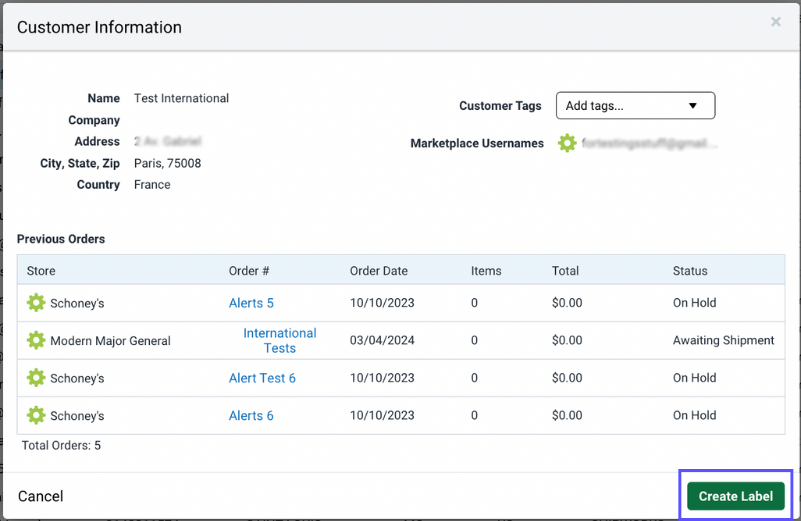Click the Items column header
The width and height of the screenshot is (801, 521).
[486, 271]
